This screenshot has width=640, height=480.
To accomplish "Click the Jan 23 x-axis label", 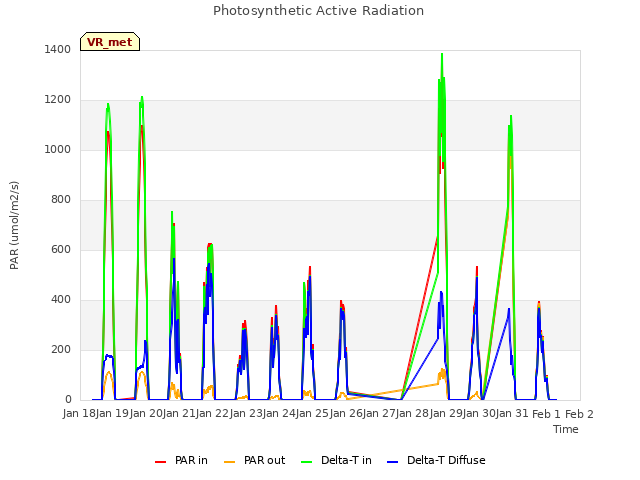I will [x=244, y=414].
